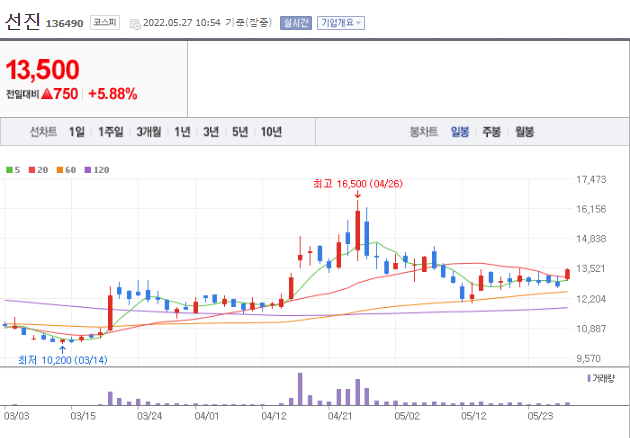Image resolution: width=630 pixels, height=438 pixels.
Task: Click the red 20-day moving average swatch
Action: click(32, 170)
